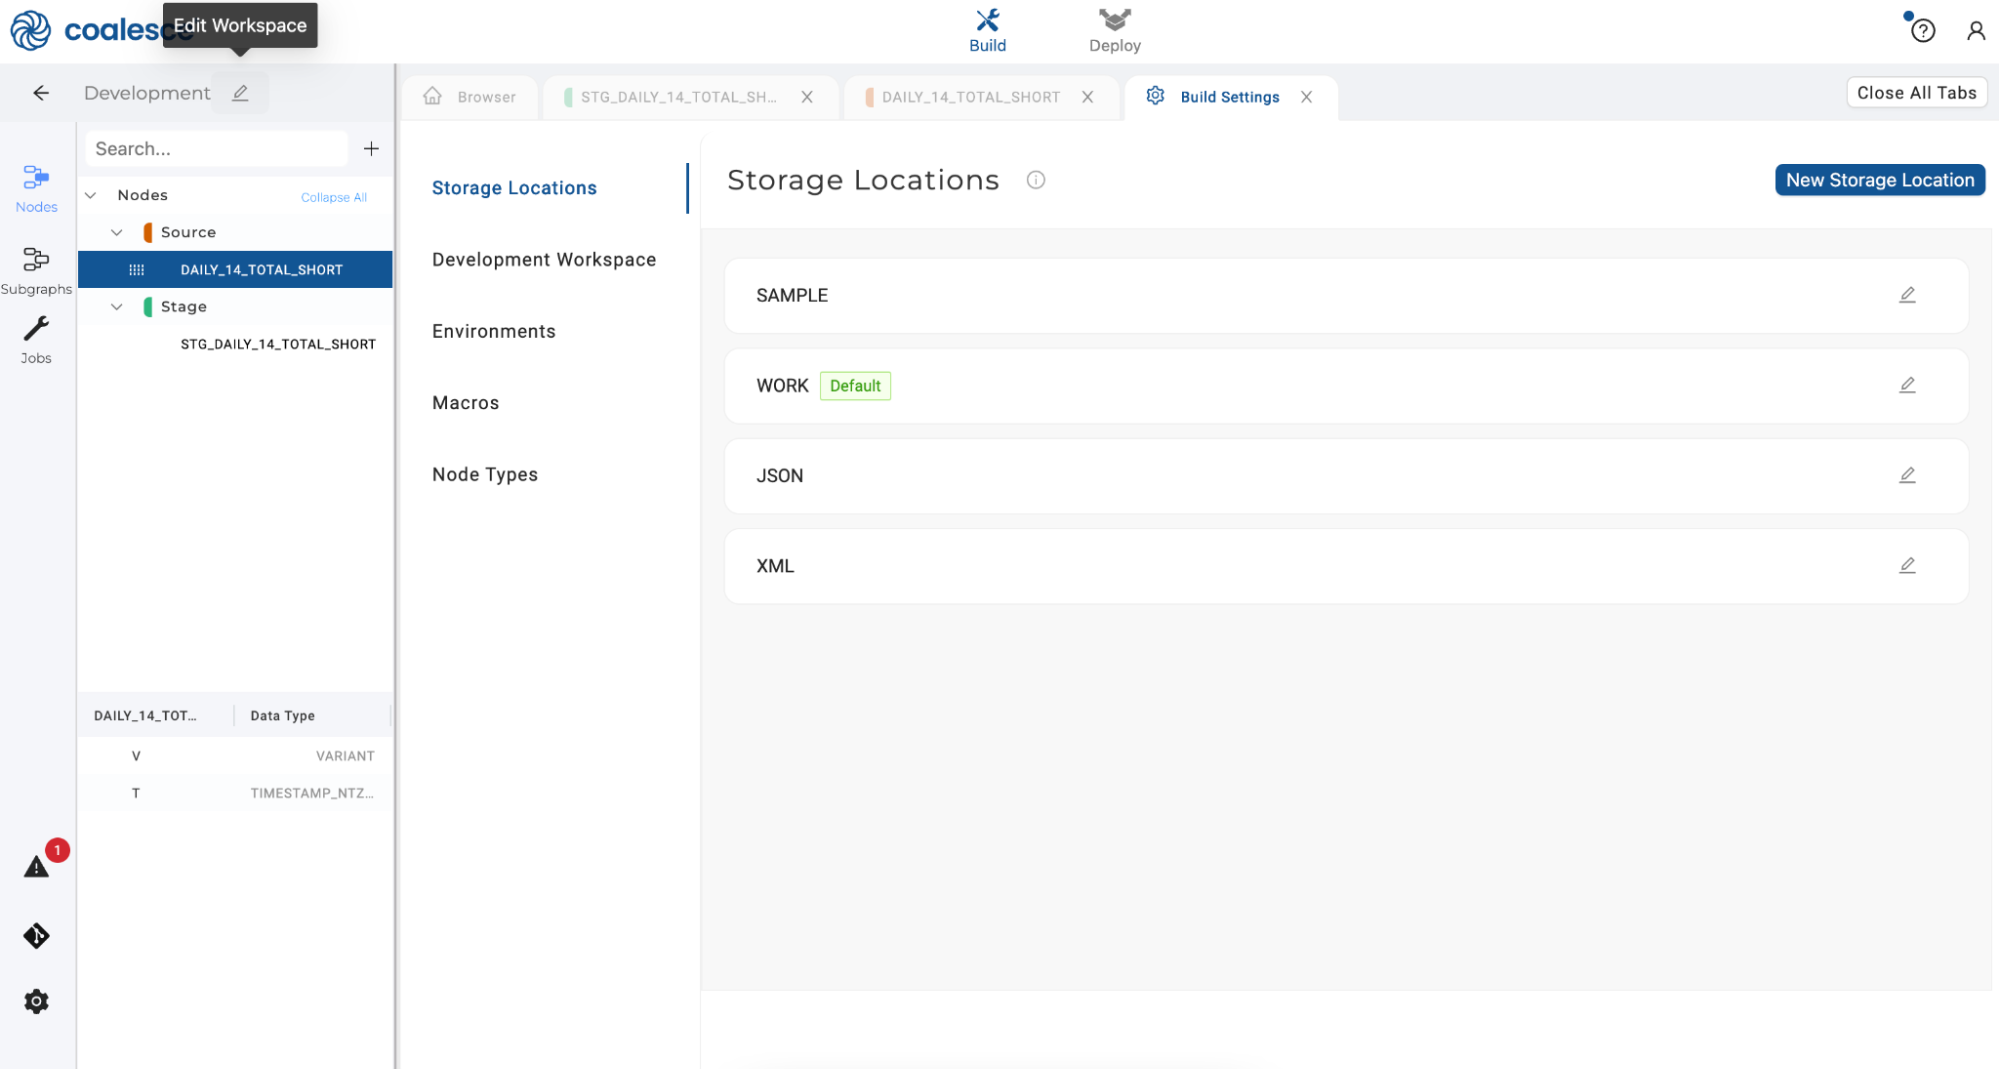
Task: Collapse the Nodes tree section
Action: (91, 195)
